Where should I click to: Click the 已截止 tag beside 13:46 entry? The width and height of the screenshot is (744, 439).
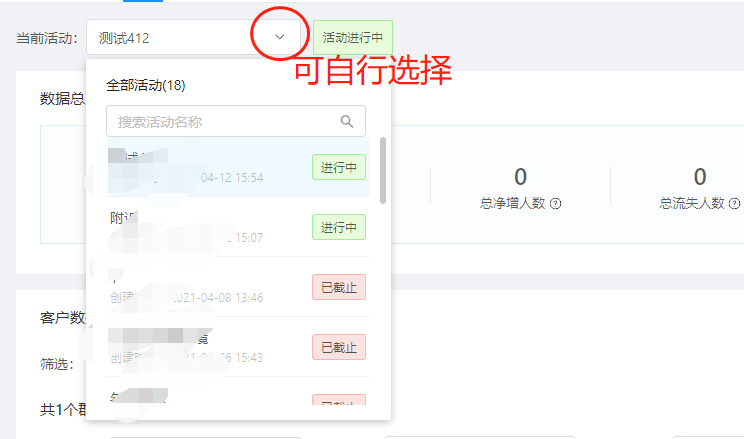click(339, 287)
